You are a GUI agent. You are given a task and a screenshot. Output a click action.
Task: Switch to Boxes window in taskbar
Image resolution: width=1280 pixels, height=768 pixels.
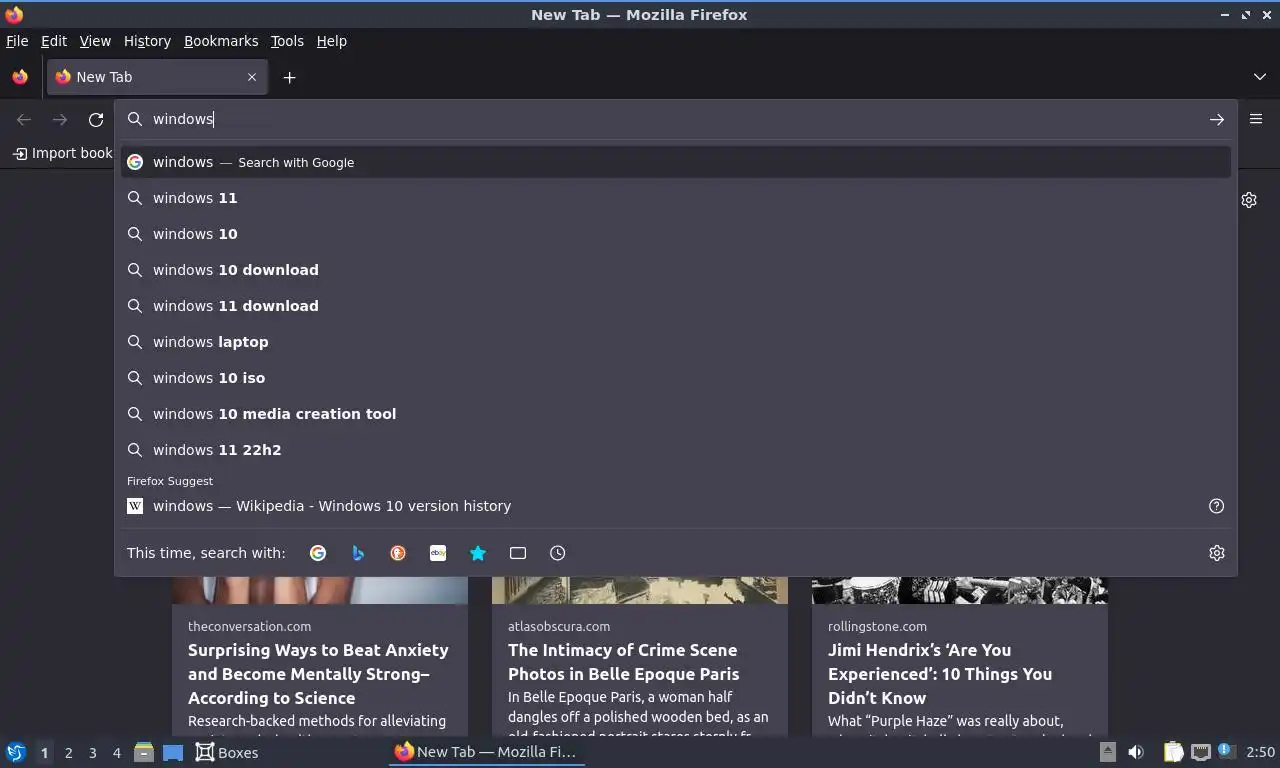227,752
